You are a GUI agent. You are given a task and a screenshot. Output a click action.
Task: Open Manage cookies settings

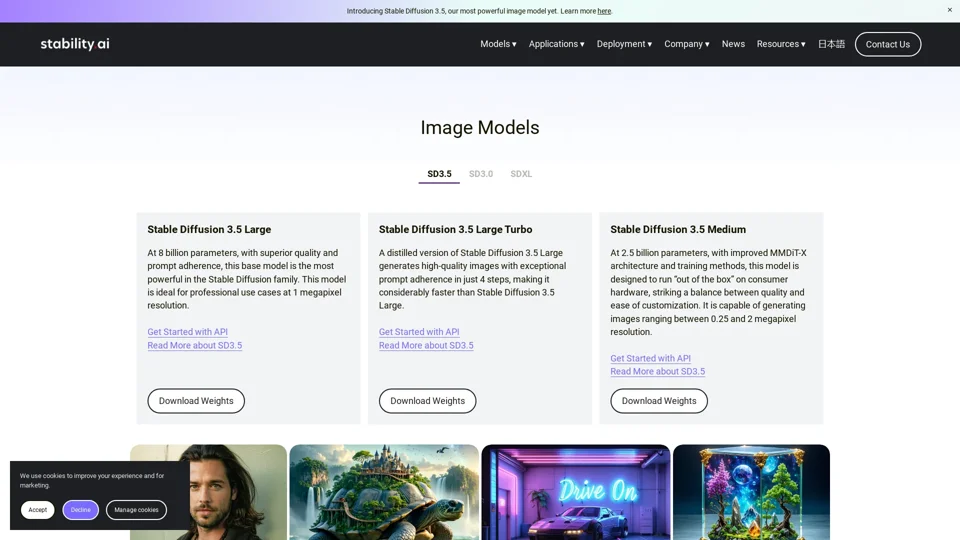136,510
